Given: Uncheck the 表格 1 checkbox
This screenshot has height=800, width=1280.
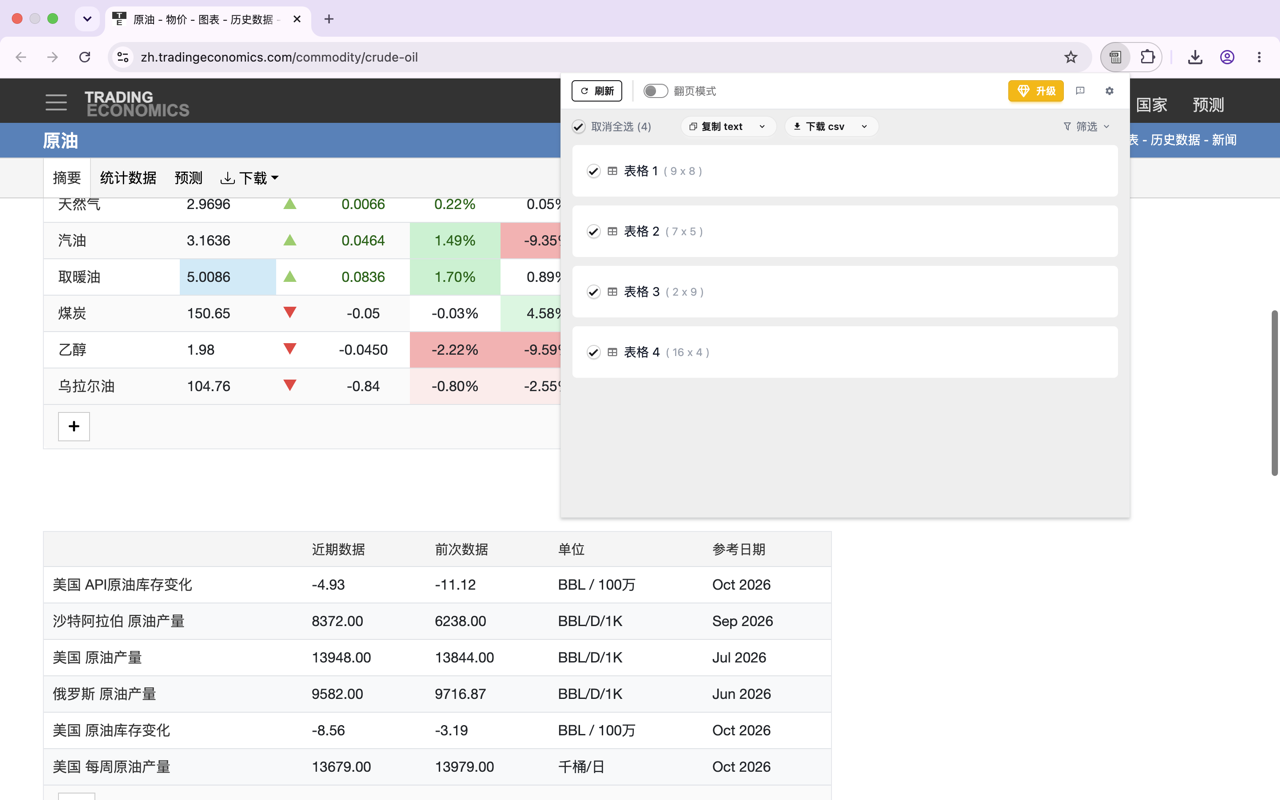Looking at the screenshot, I should click(593, 171).
